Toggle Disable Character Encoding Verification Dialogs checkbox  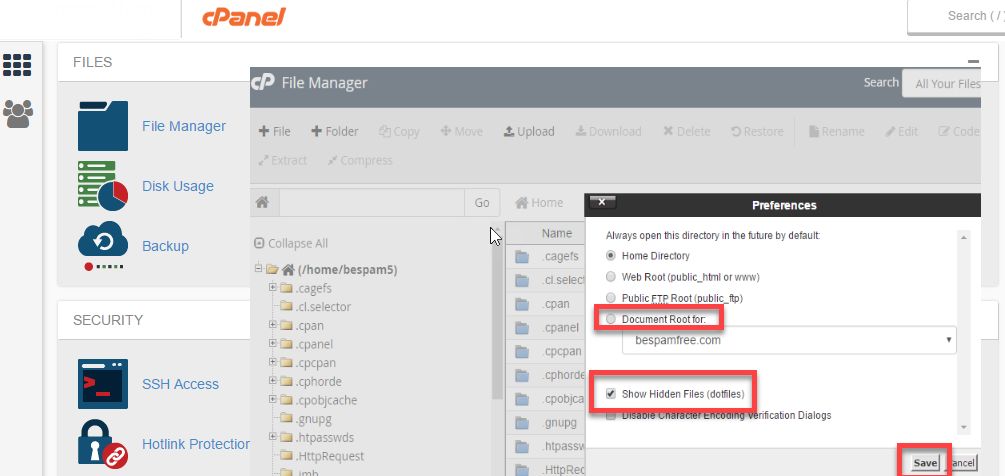coord(611,415)
